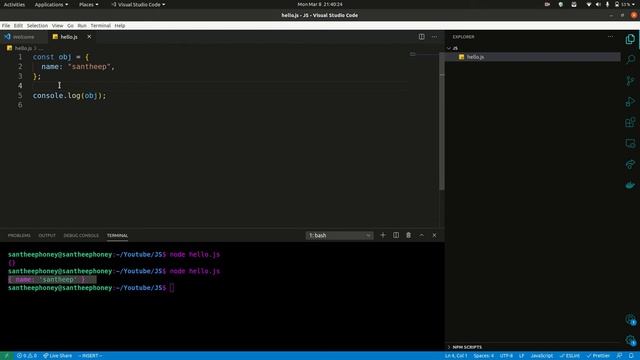Open the View menu
The width and height of the screenshot is (640, 360).
click(x=58, y=25)
